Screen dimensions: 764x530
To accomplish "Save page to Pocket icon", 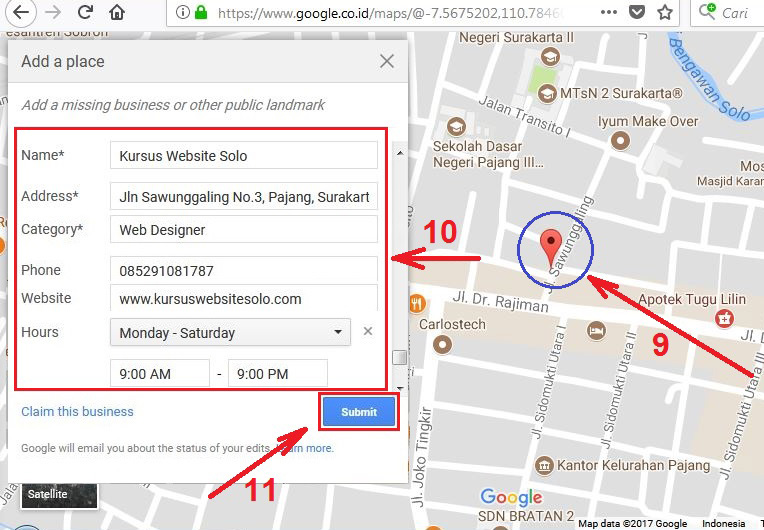I will coord(636,12).
